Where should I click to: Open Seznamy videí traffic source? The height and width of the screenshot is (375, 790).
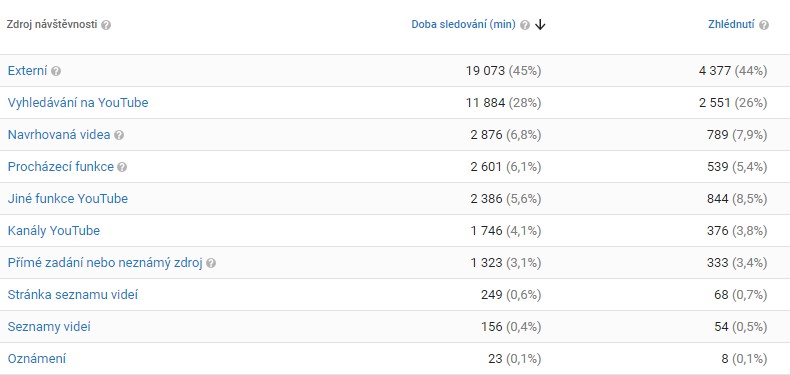click(49, 327)
